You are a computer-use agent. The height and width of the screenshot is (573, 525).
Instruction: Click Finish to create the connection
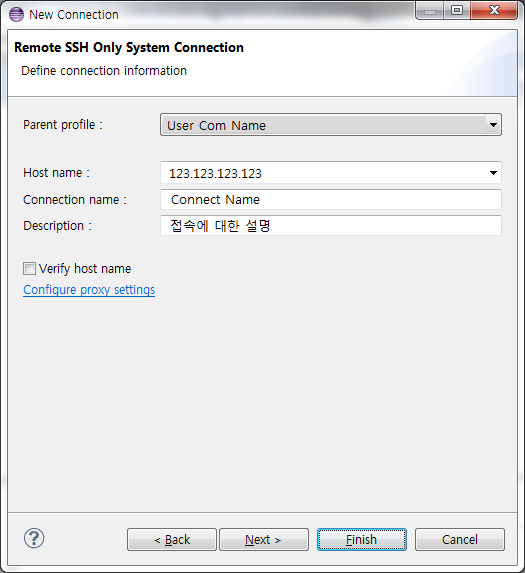(x=362, y=539)
